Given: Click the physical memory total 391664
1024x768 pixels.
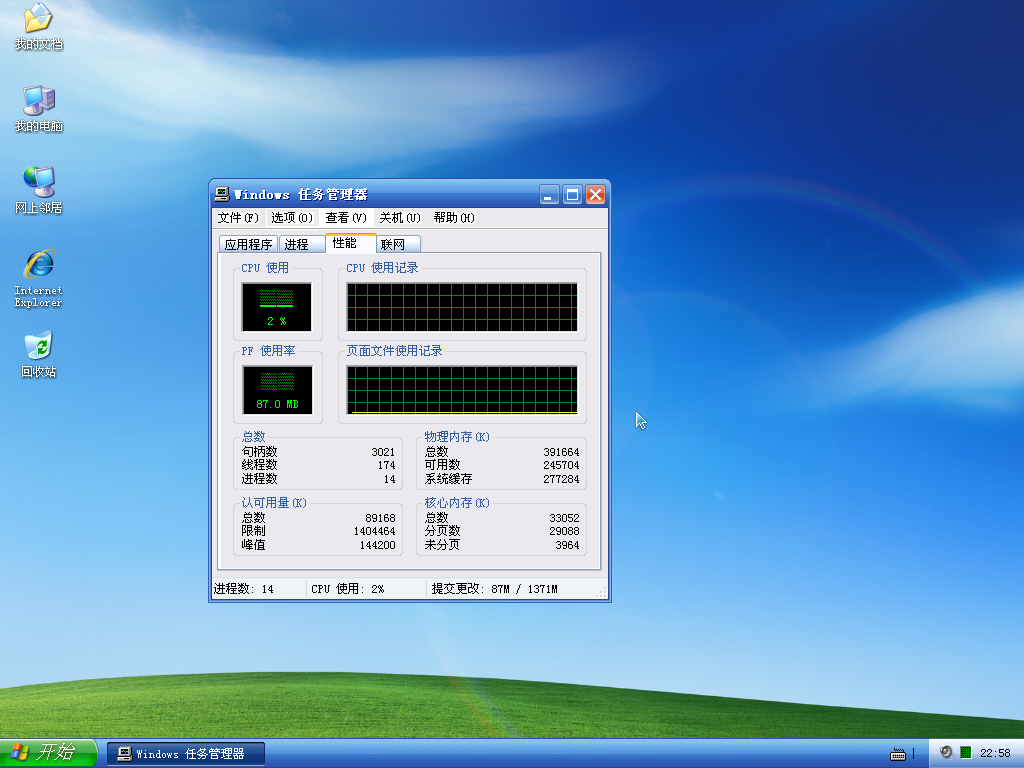Looking at the screenshot, I should pos(561,452).
